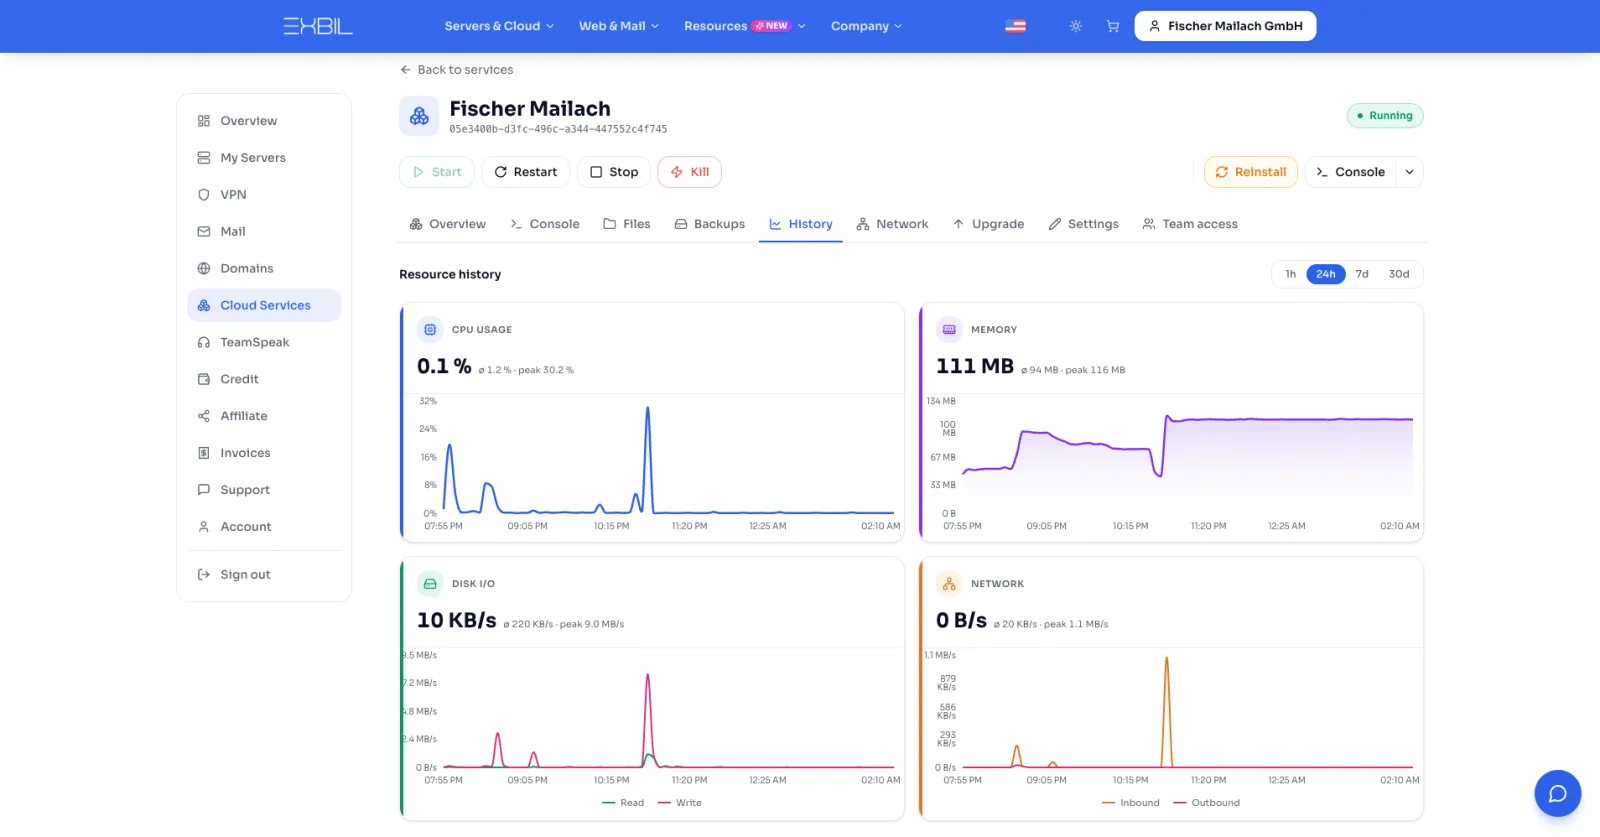1600x837 pixels.
Task: Click the Disk I/O drive icon
Action: tap(430, 583)
